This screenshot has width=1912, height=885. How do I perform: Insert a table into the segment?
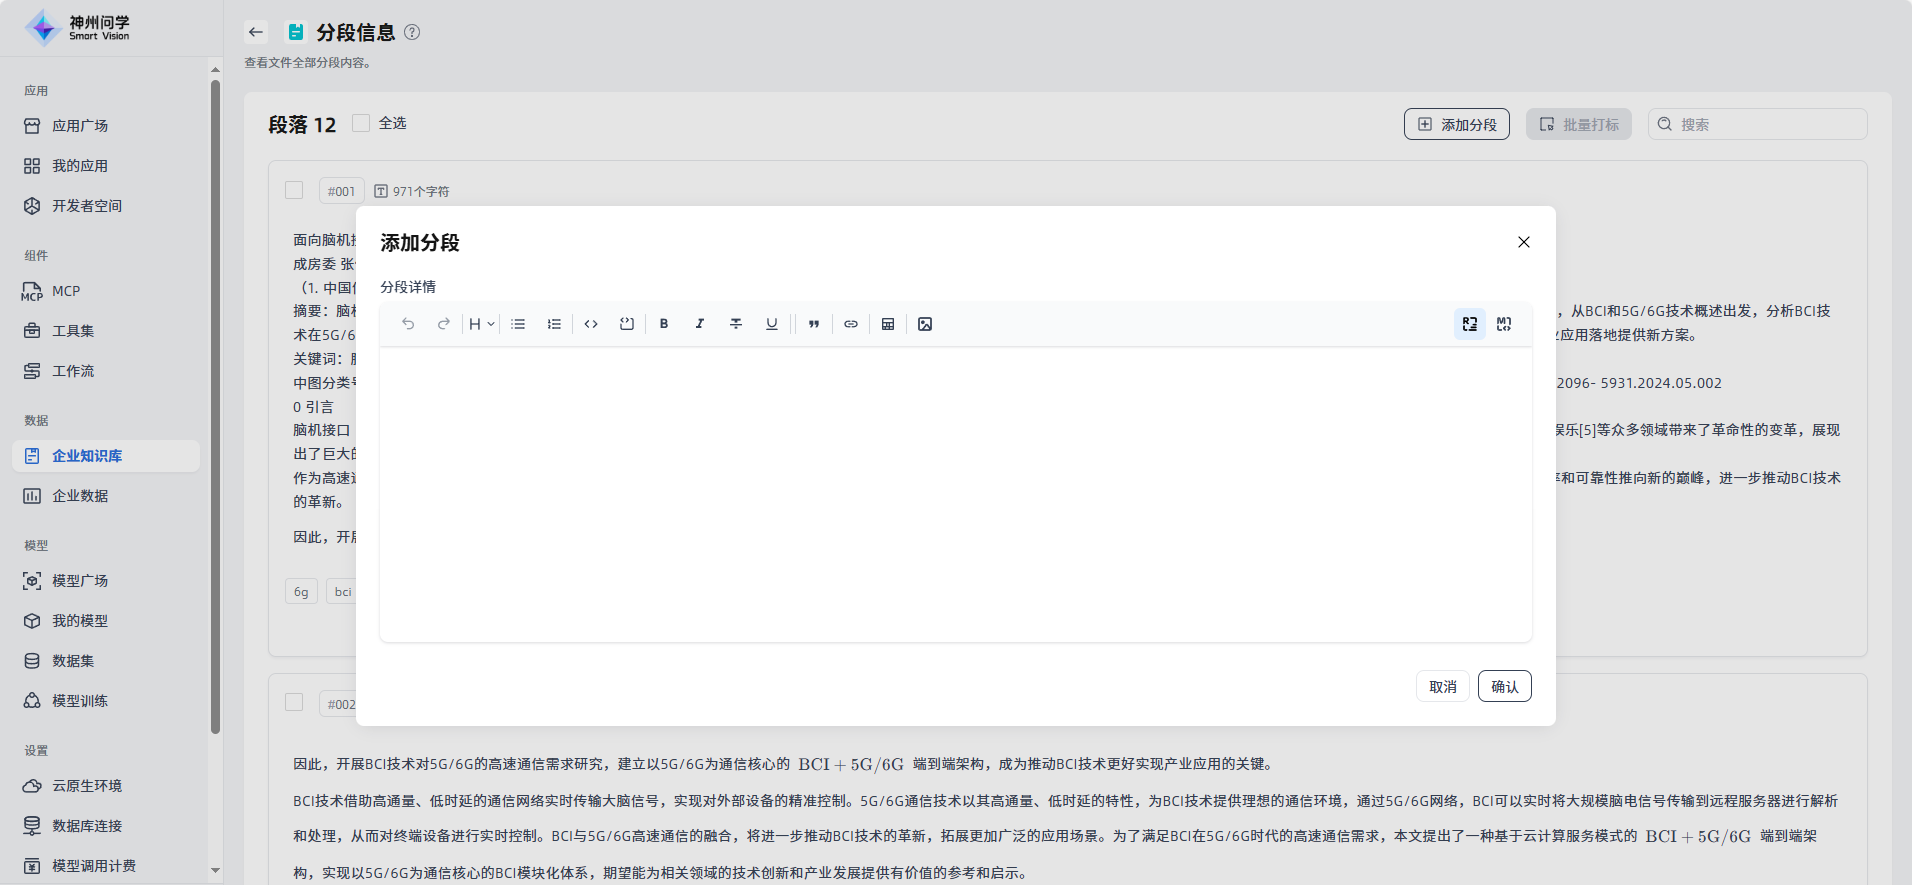pos(888,324)
